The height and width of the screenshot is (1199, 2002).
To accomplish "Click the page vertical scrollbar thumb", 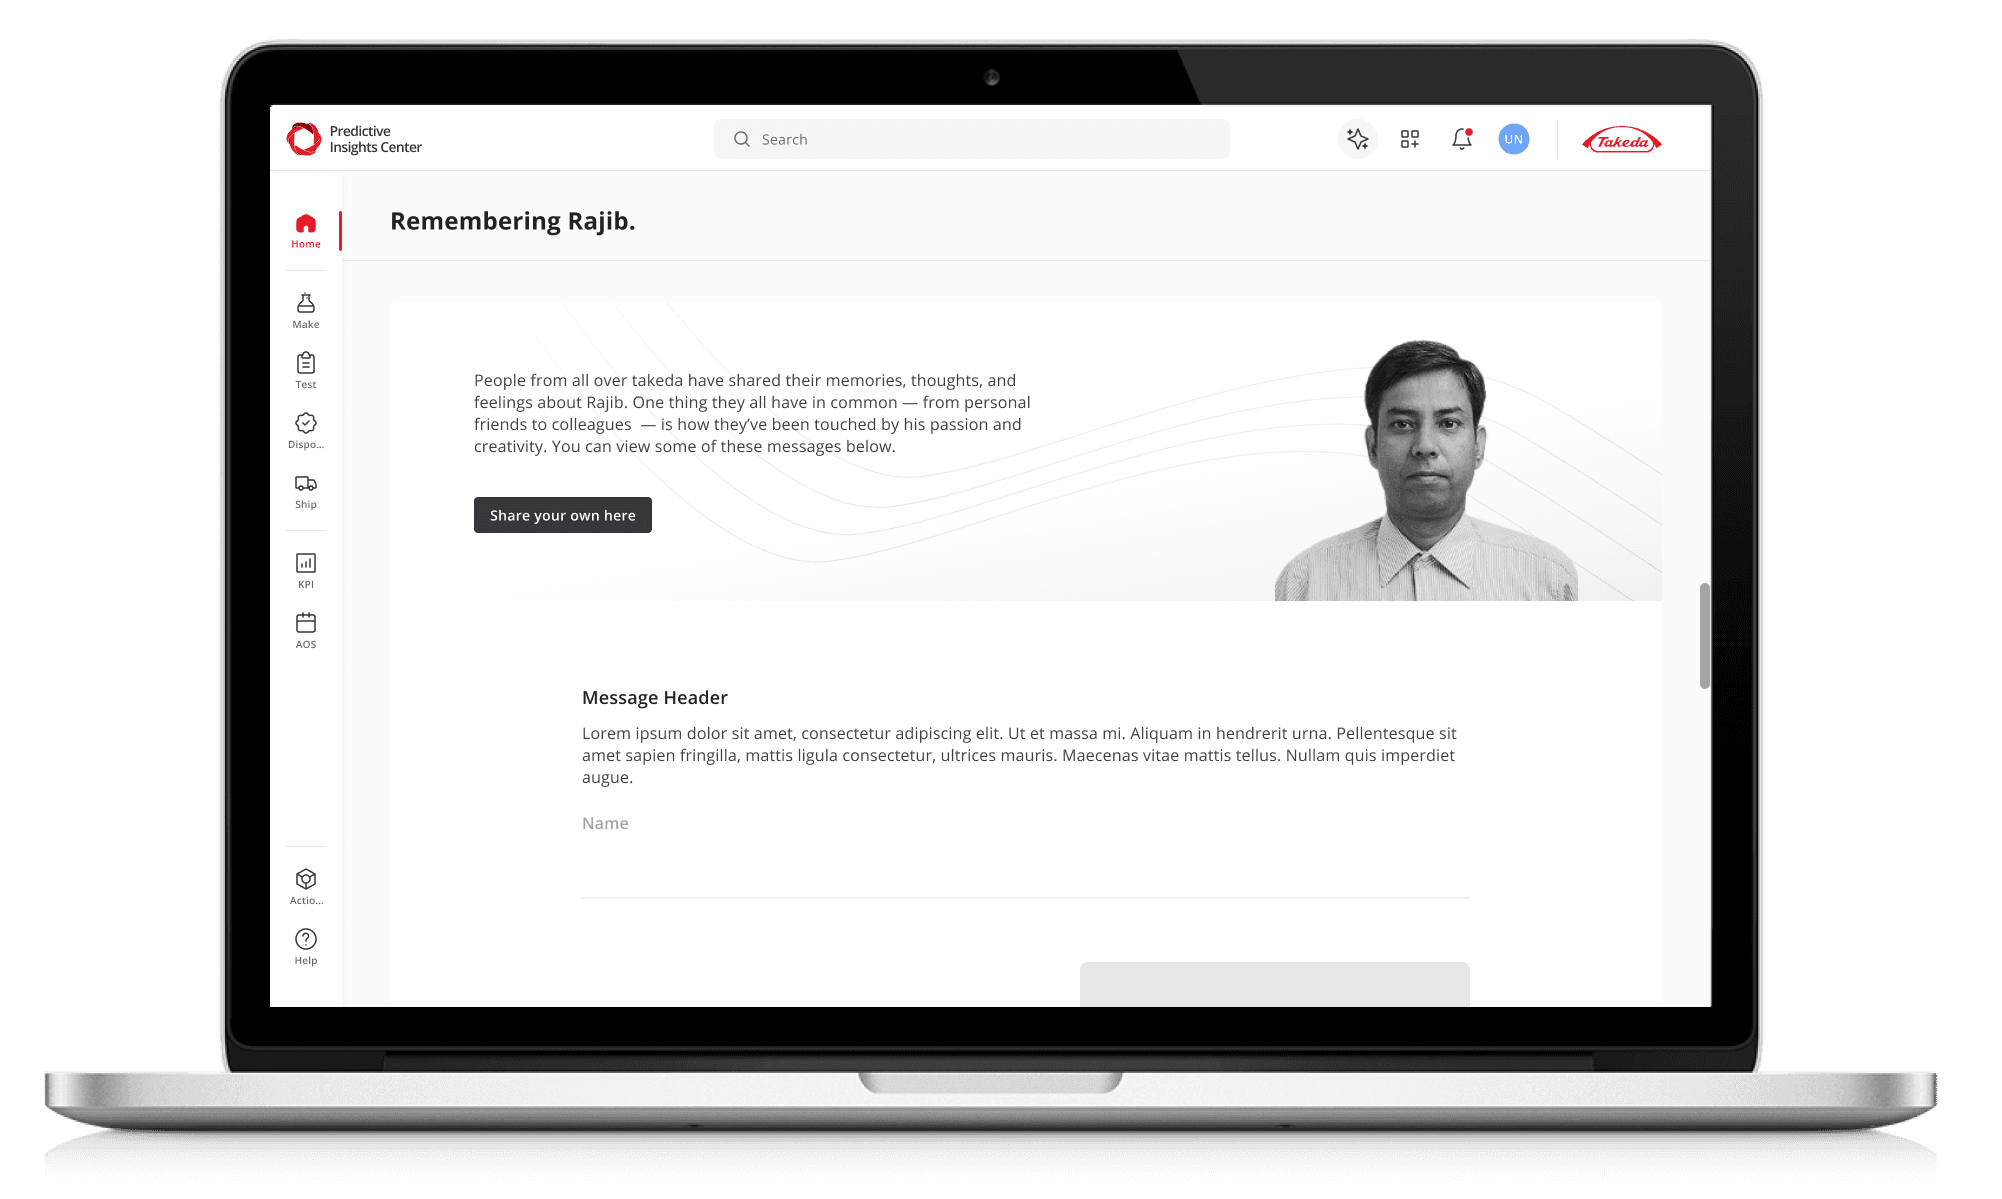I will click(x=1704, y=636).
